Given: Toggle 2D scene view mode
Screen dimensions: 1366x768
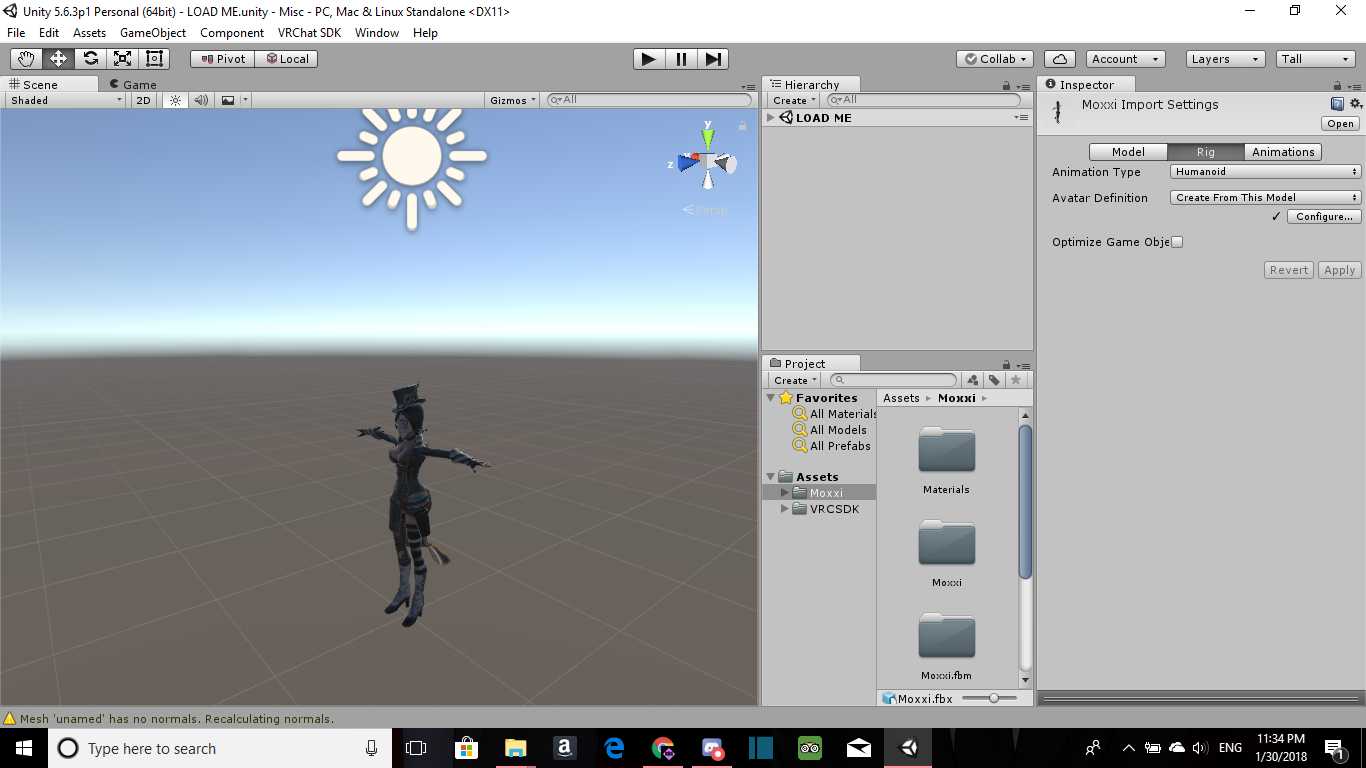Looking at the screenshot, I should [x=144, y=100].
